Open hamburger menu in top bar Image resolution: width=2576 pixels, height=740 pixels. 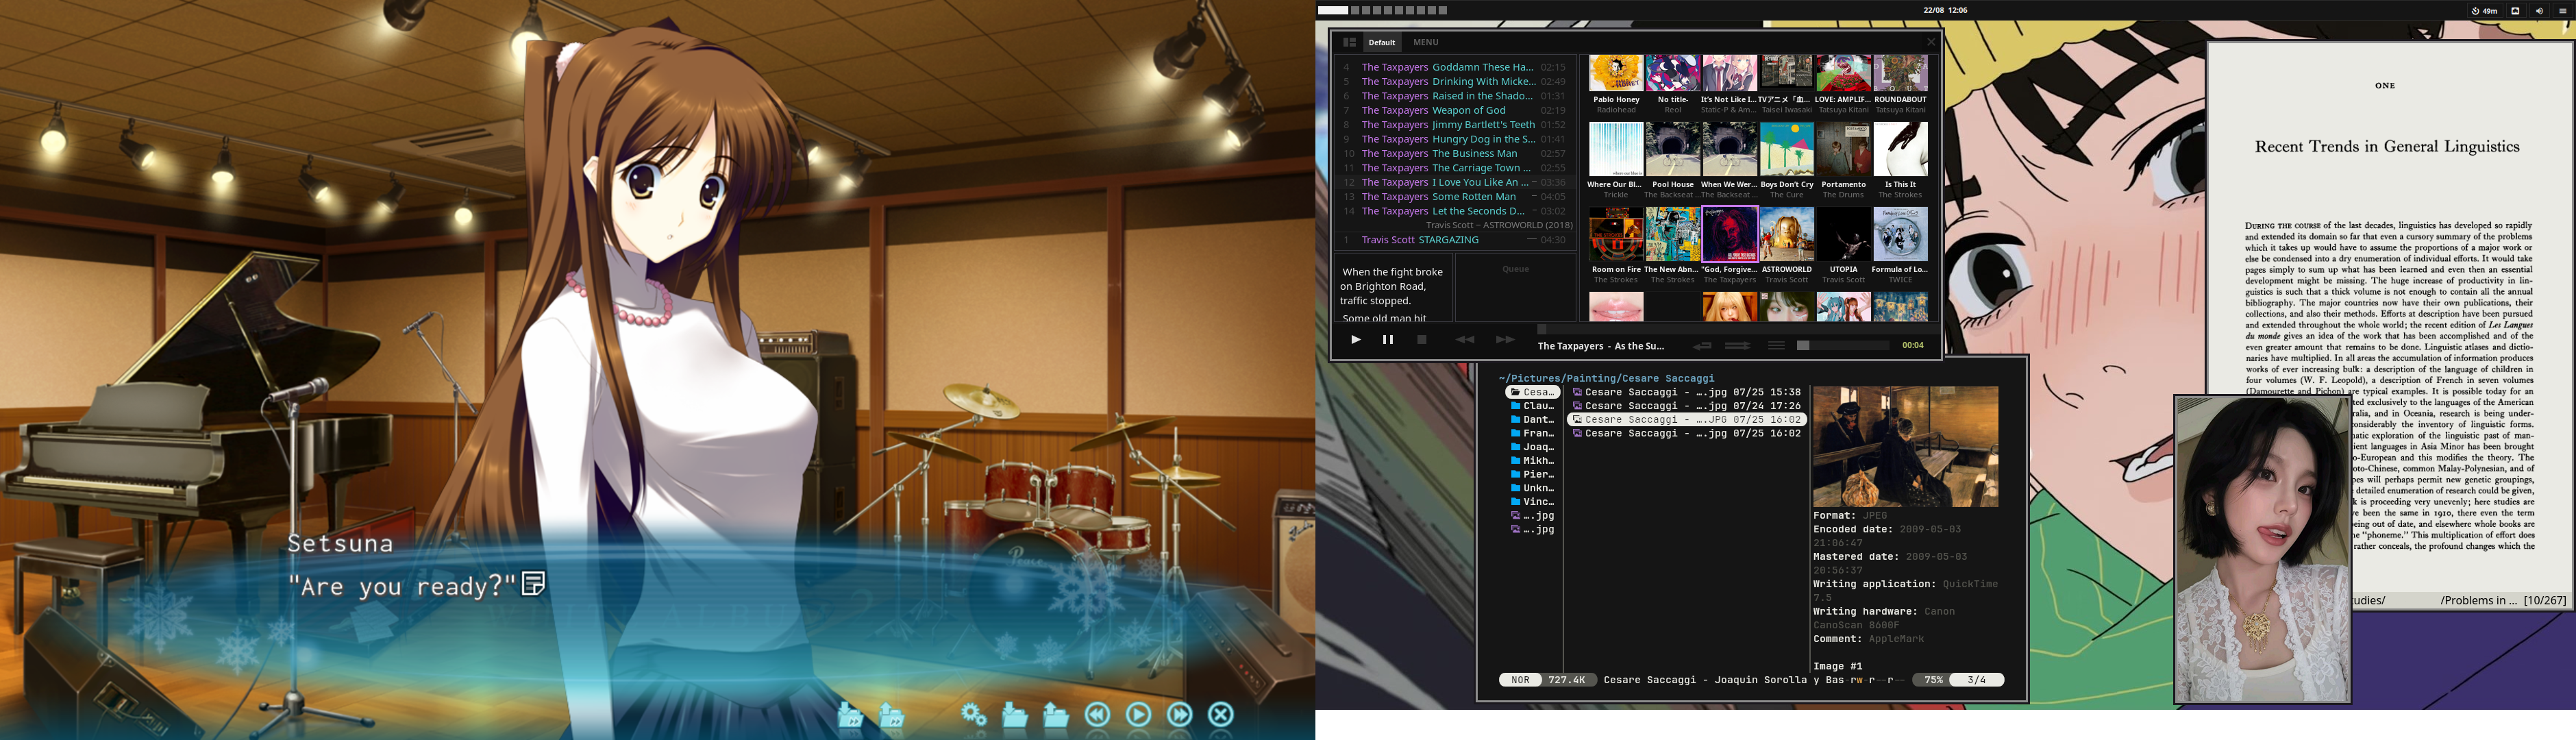[x=2563, y=10]
